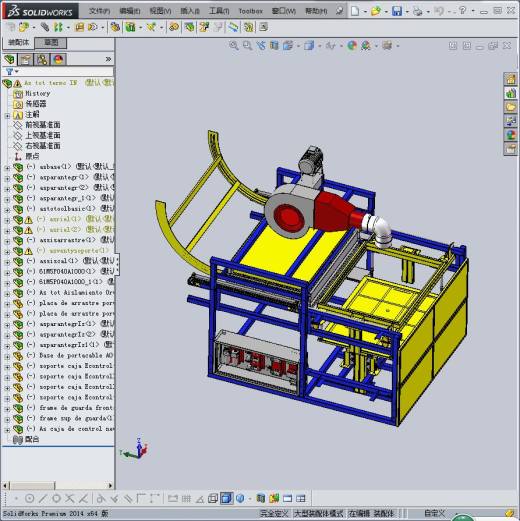Select the 前视基准面 plane
Viewport: 520px width, 521px height.
[x=43, y=125]
